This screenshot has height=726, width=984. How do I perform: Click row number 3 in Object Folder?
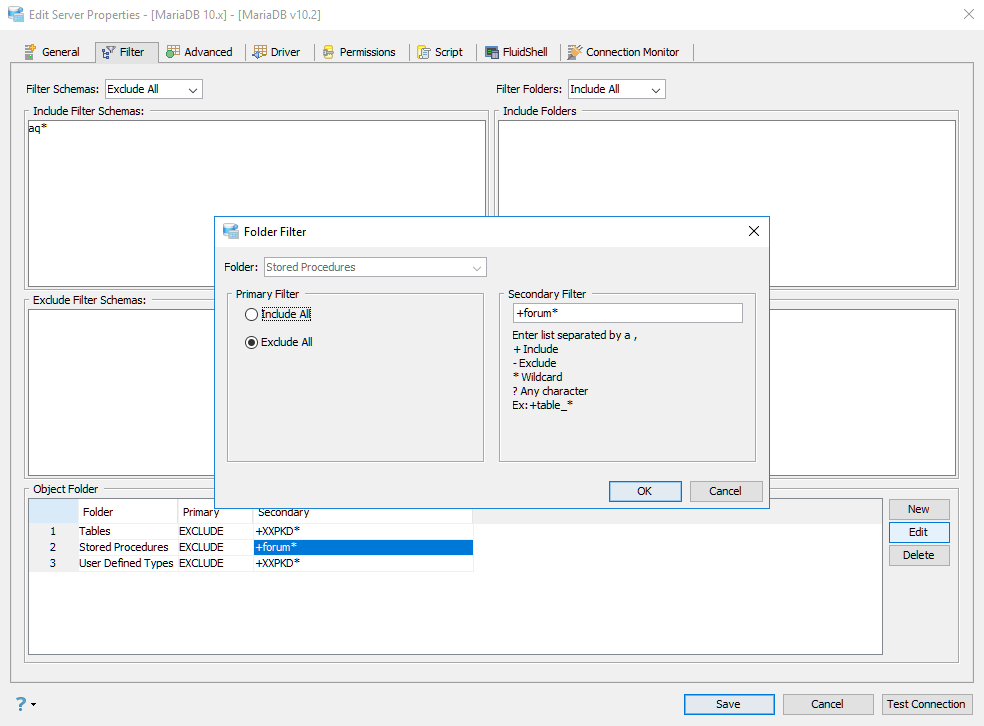(x=53, y=563)
